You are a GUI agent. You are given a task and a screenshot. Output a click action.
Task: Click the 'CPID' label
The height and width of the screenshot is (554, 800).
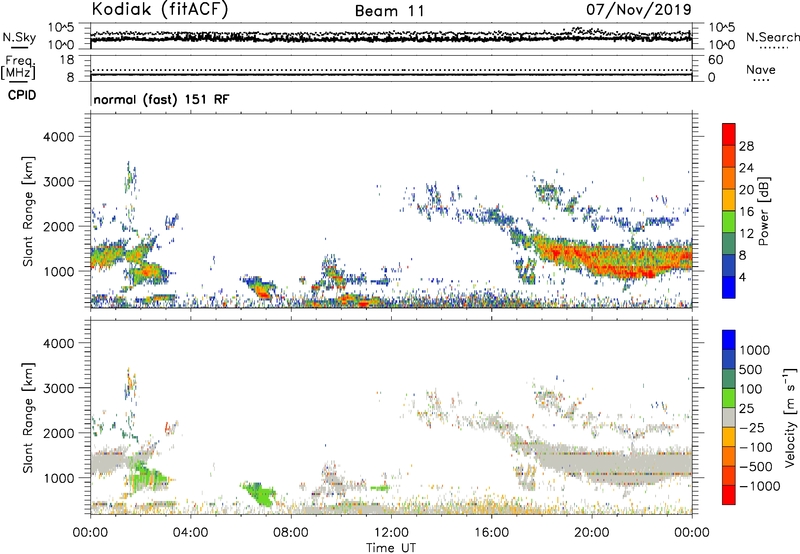[22, 95]
